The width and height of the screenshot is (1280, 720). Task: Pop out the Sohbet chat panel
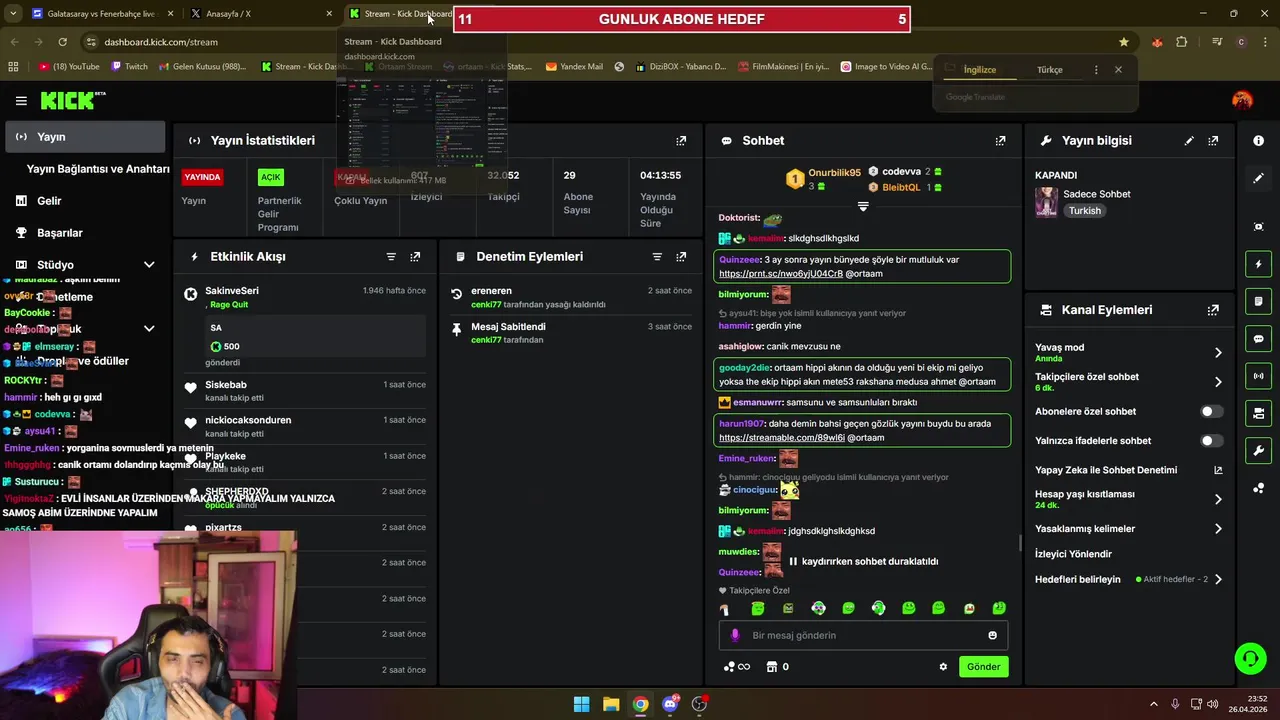[1000, 141]
